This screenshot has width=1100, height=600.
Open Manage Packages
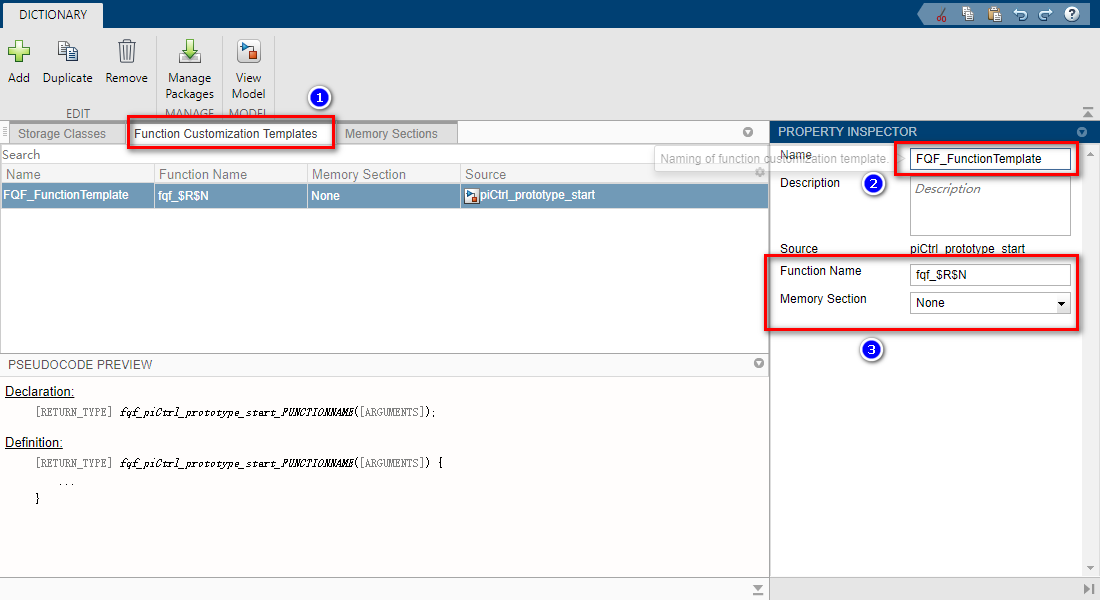[190, 63]
